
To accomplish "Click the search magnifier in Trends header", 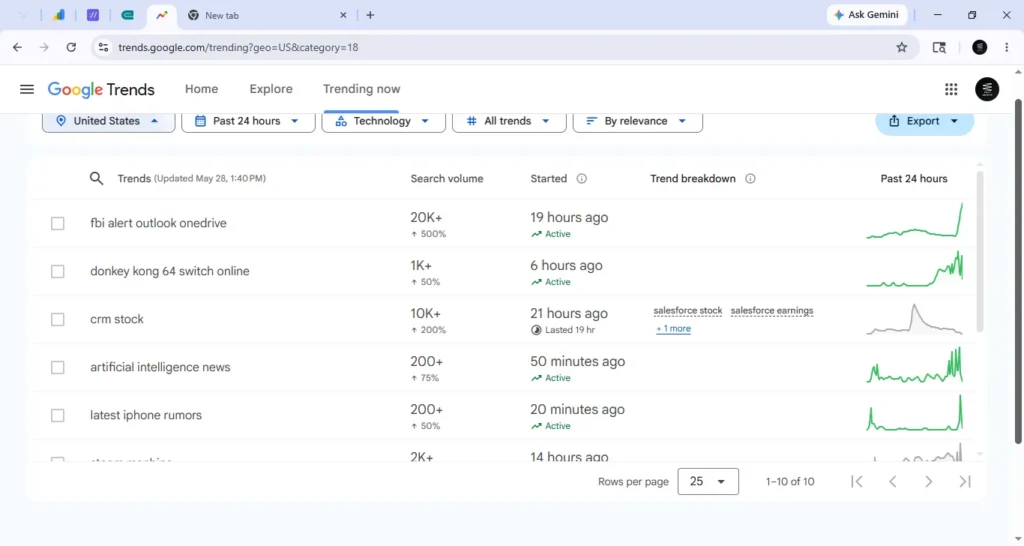I will click(97, 178).
